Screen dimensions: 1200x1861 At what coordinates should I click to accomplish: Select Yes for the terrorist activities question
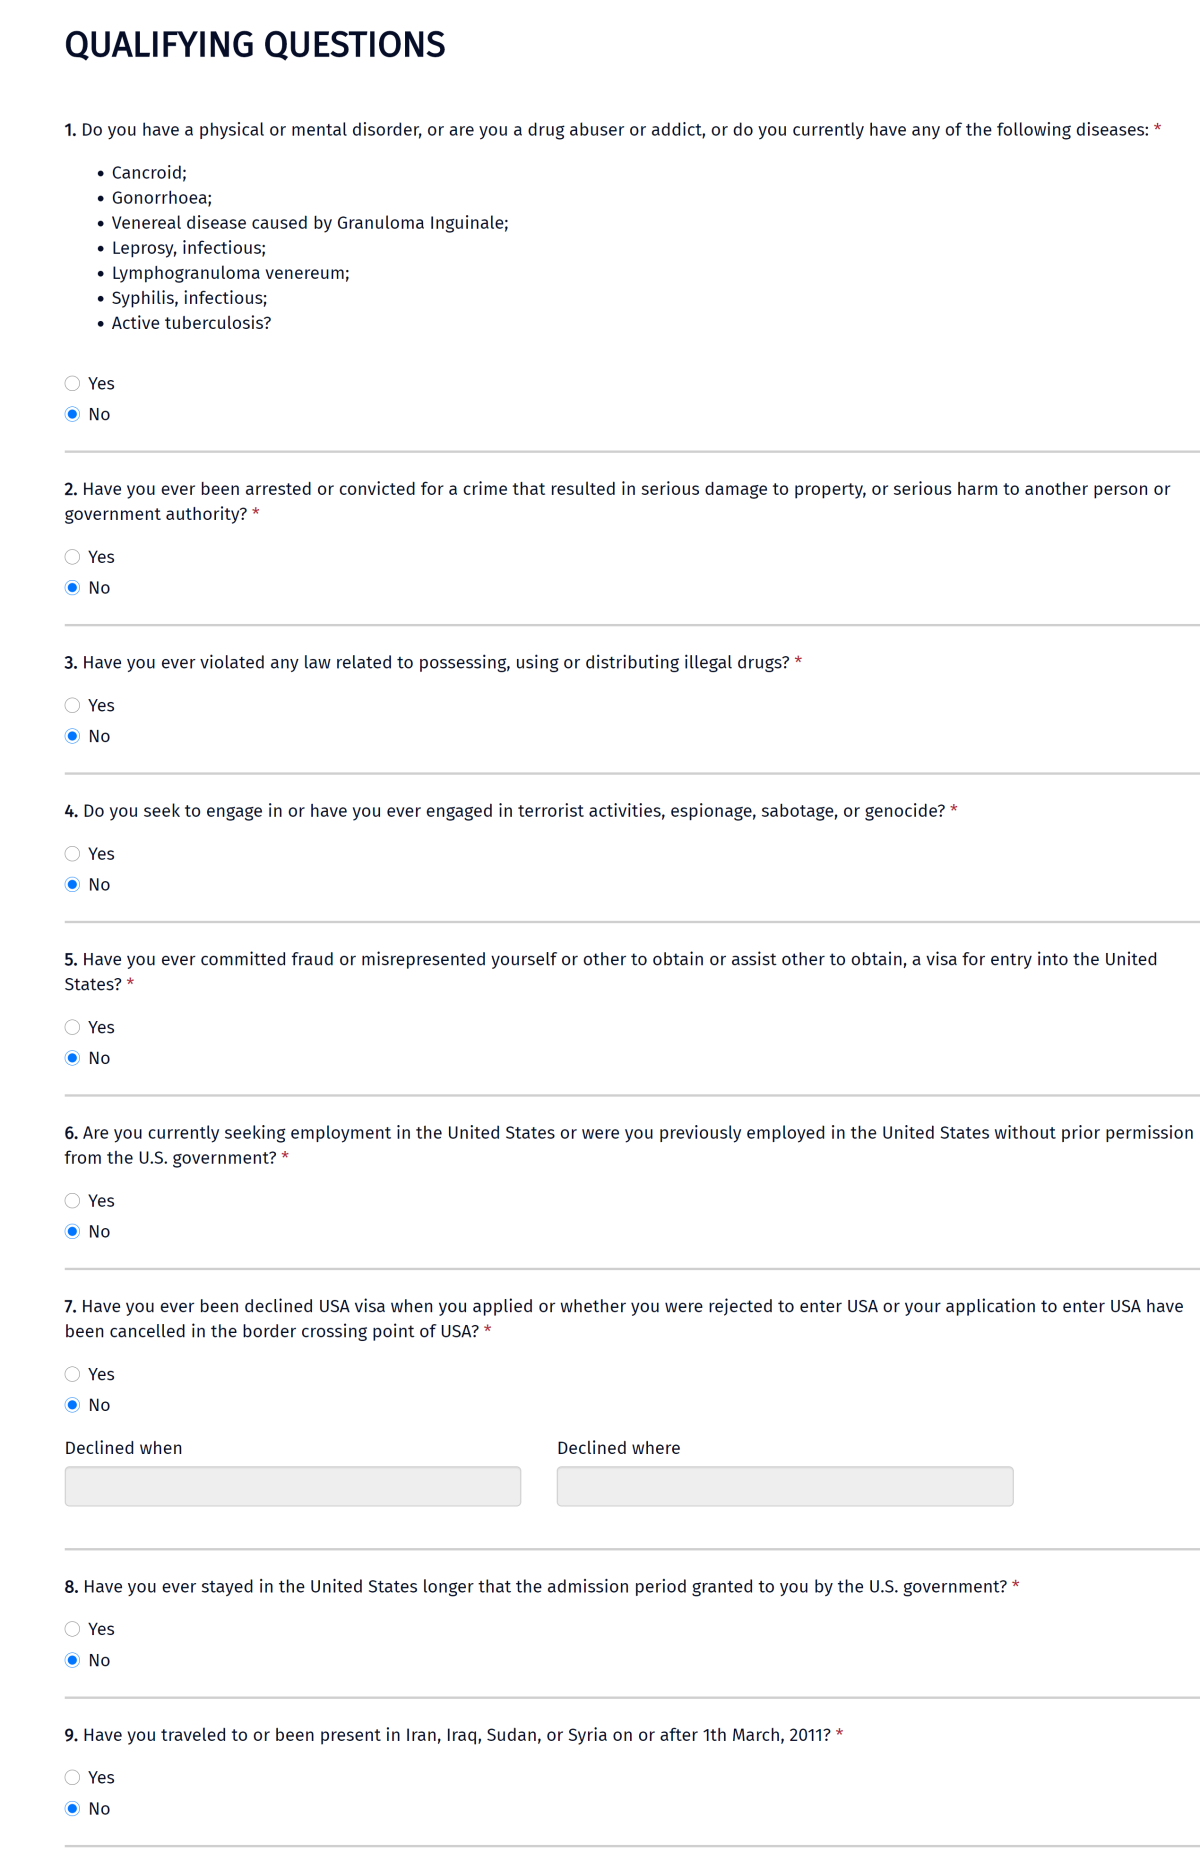(73, 853)
